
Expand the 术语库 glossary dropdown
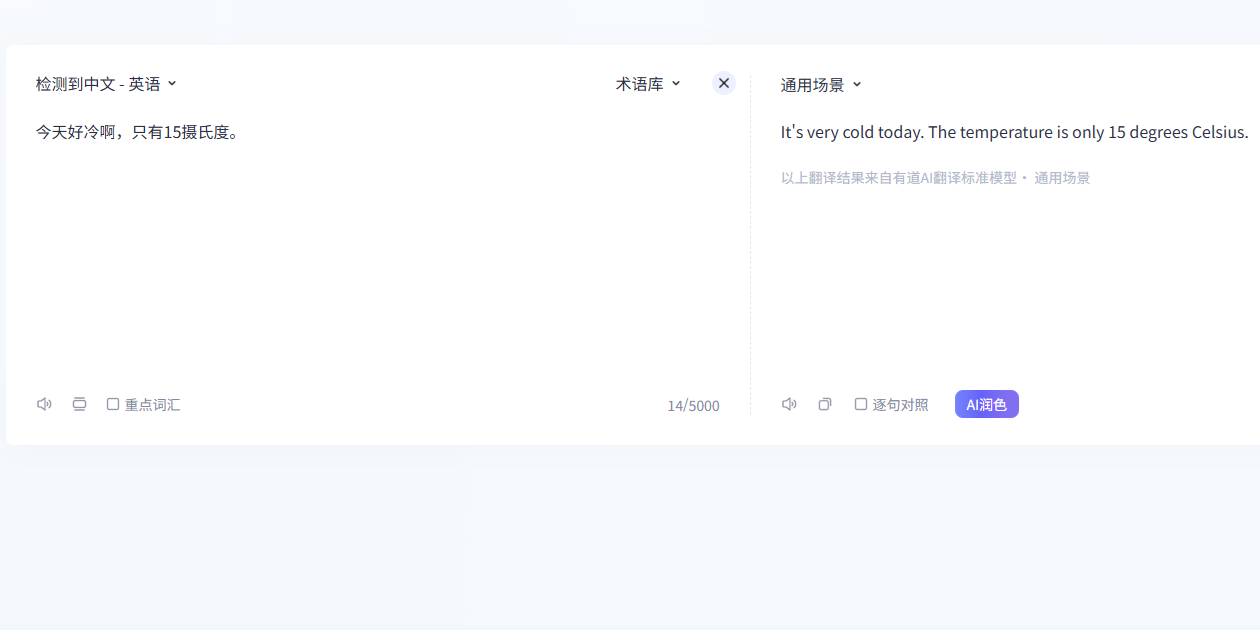(640, 84)
